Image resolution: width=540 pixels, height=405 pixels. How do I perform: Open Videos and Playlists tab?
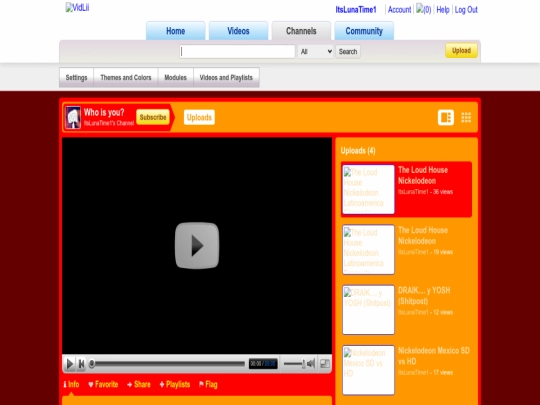pyautogui.click(x=226, y=77)
